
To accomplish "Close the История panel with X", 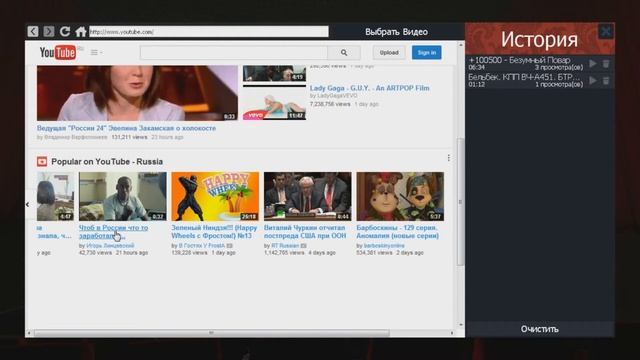I will coord(606,31).
